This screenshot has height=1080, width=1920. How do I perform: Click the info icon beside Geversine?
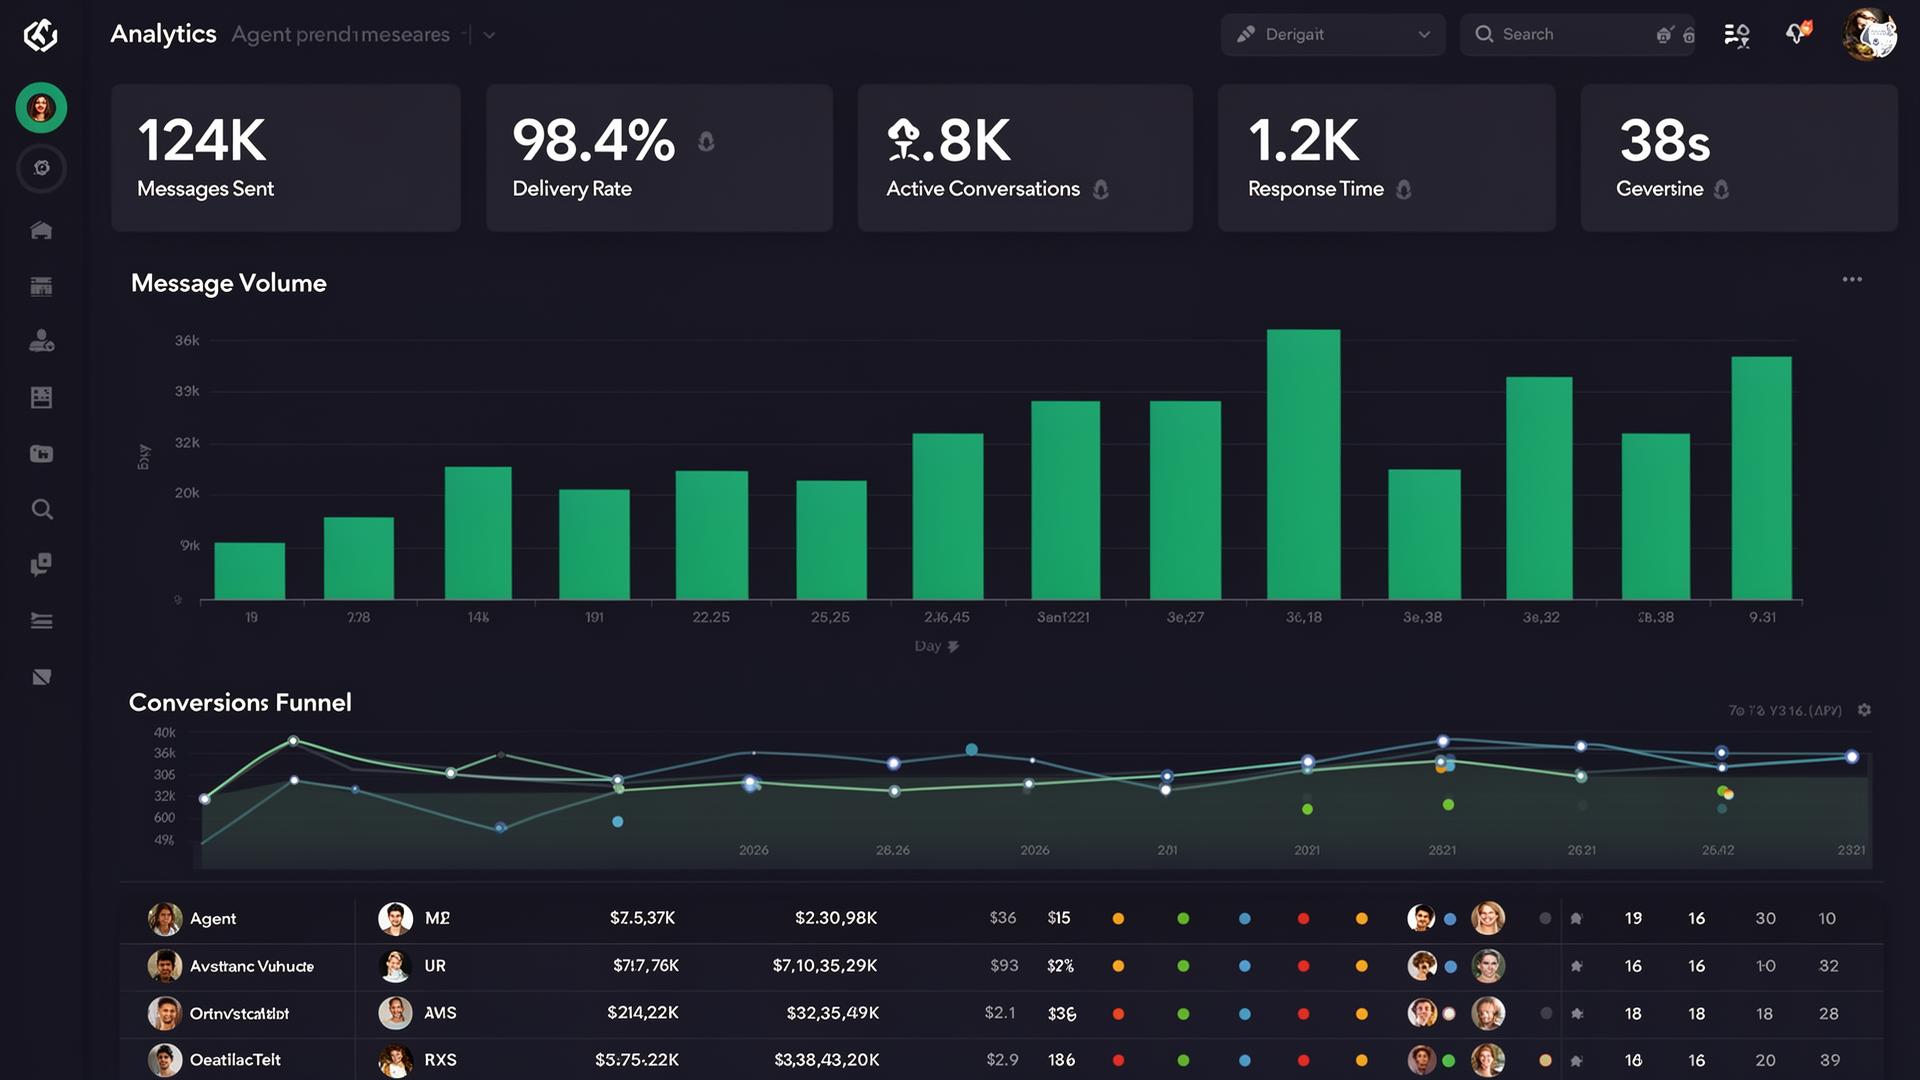tap(1721, 189)
